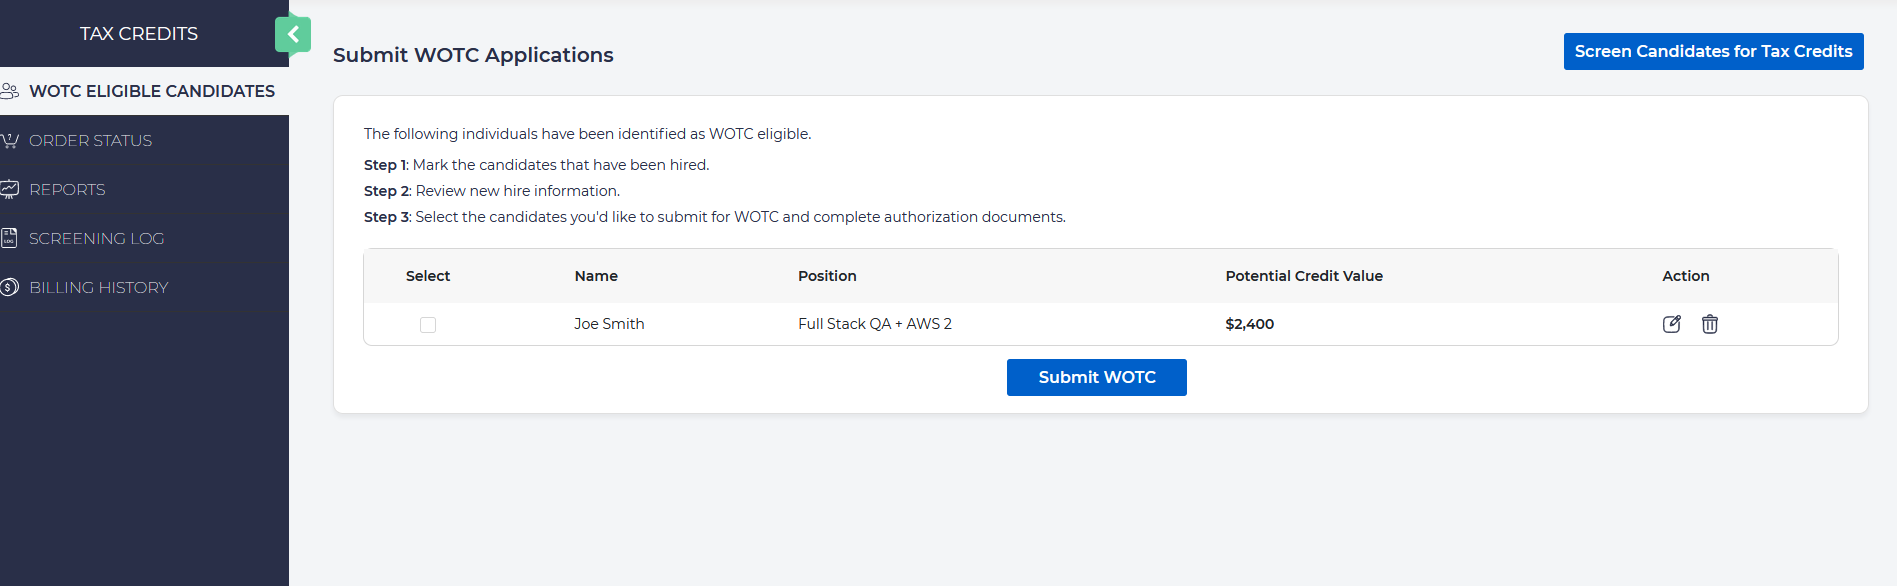Viewport: 1897px width, 586px height.
Task: Click the shopping cart icon for Order Status
Action: [10, 141]
